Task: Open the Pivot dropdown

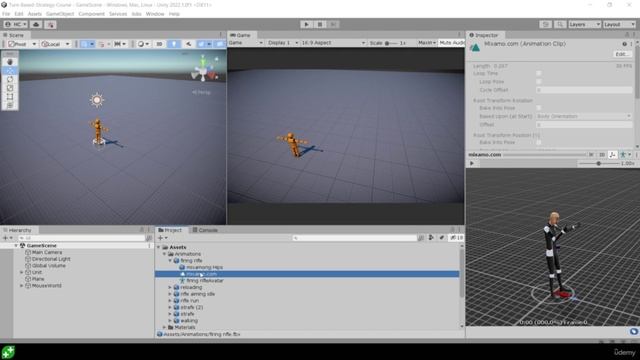Action: coord(22,44)
